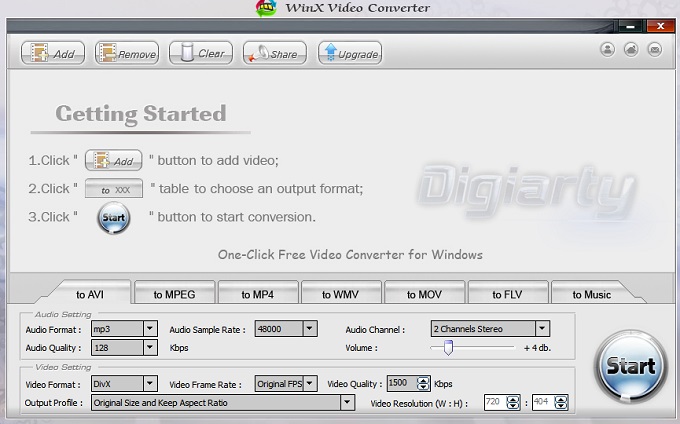Click the '+ 4 db.' volume value

[537, 348]
